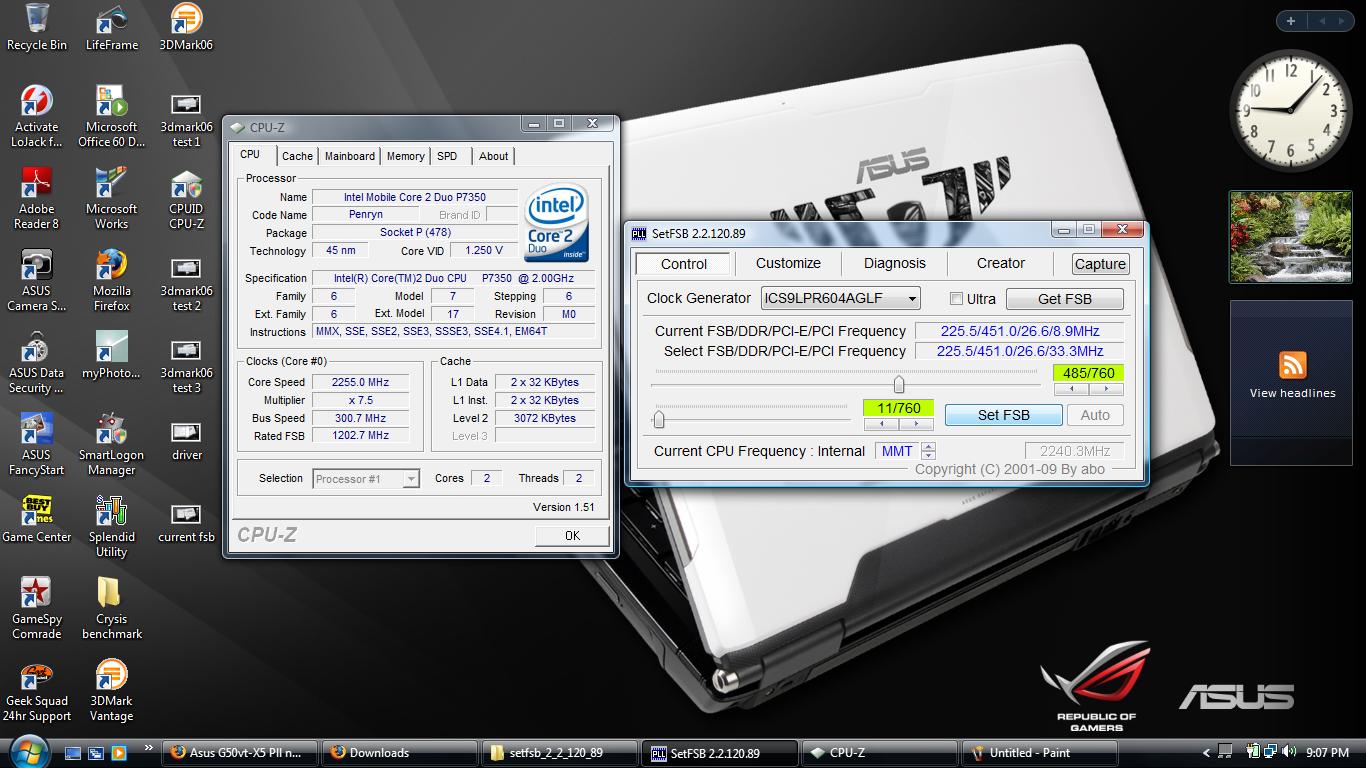Open Microsoft Office 60 Day shortcut
Viewport: 1366px width, 768px height.
pyautogui.click(x=112, y=117)
